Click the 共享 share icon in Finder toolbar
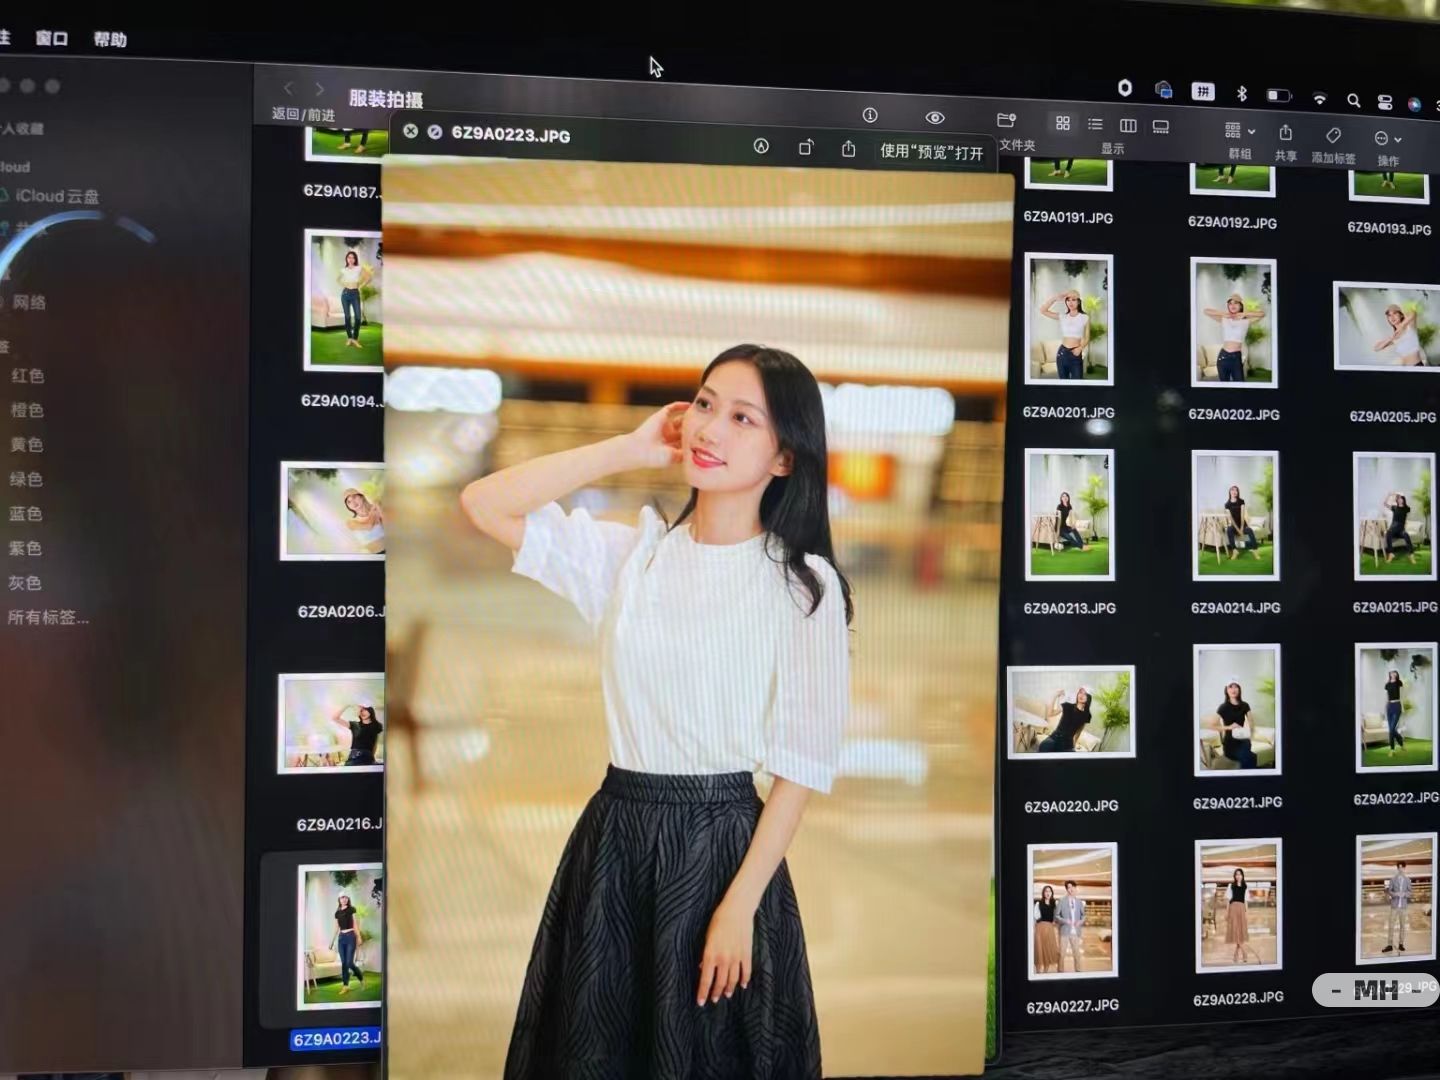Viewport: 1440px width, 1080px height. (1286, 133)
